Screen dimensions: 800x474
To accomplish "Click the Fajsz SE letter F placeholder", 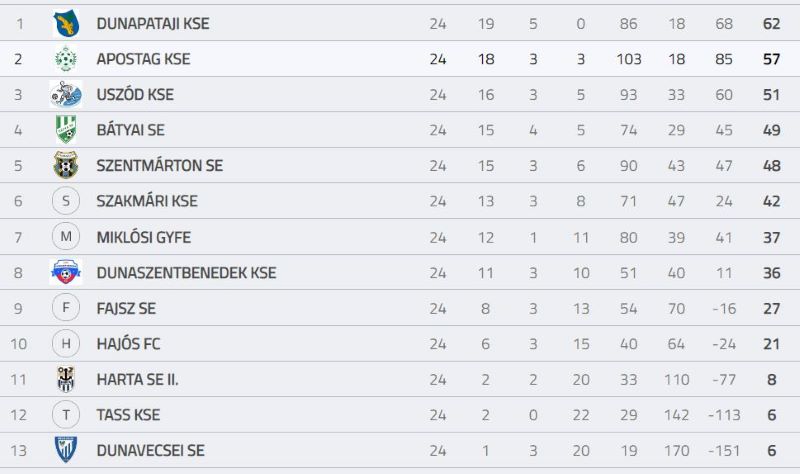I will pyautogui.click(x=66, y=308).
